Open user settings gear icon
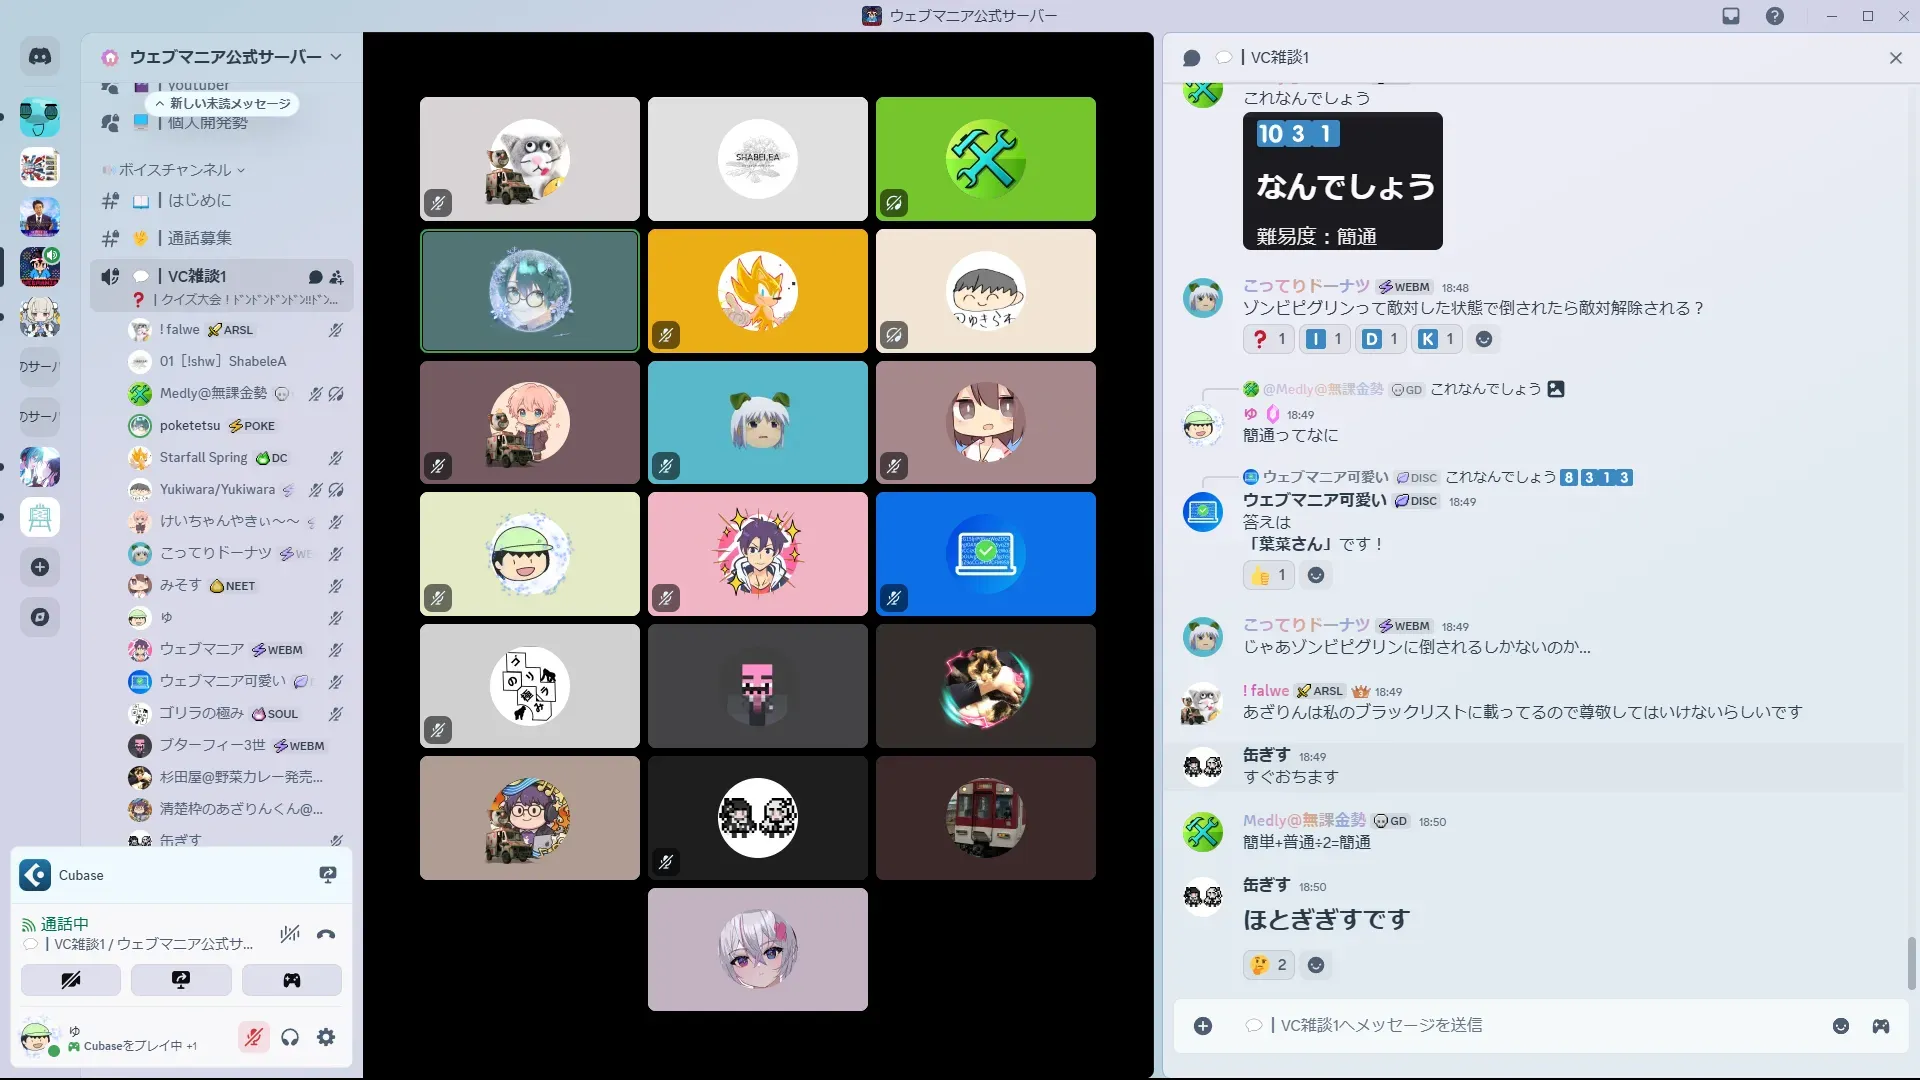The height and width of the screenshot is (1080, 1920). coord(326,1038)
